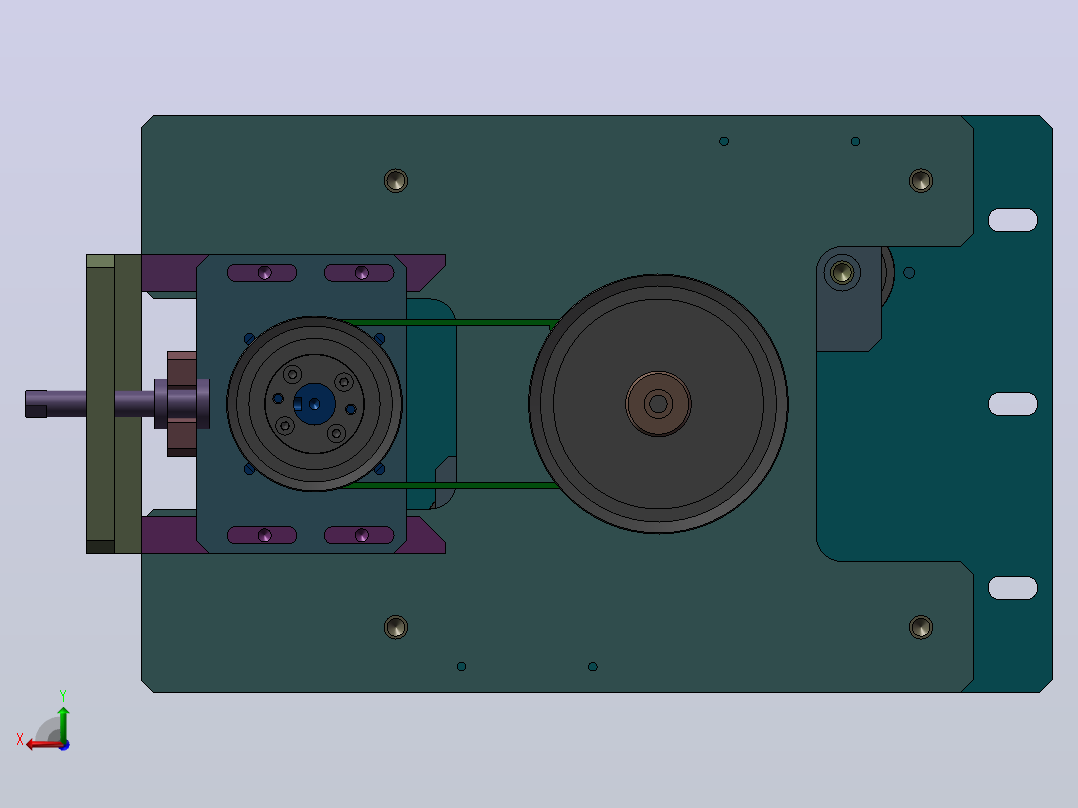Viewport: 1078px width, 808px height.
Task: Select the small hole right of idler bracket
Action: (909, 273)
